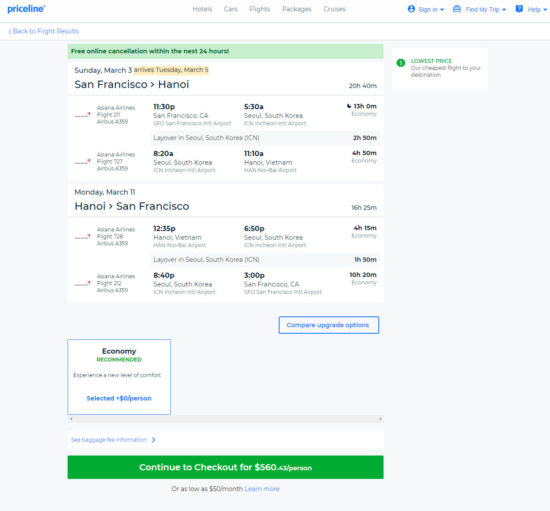Click the Asiana Airlines logo for Flight 212
The image size is (550, 511).
click(x=82, y=283)
